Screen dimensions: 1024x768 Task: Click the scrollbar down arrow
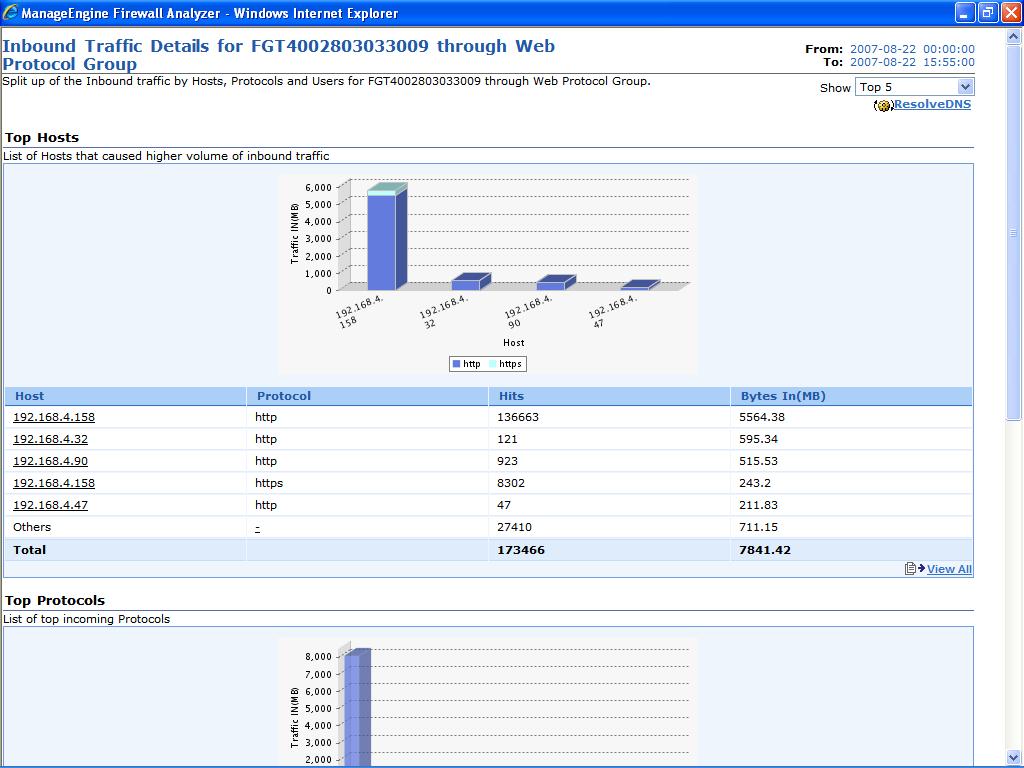coord(1014,757)
